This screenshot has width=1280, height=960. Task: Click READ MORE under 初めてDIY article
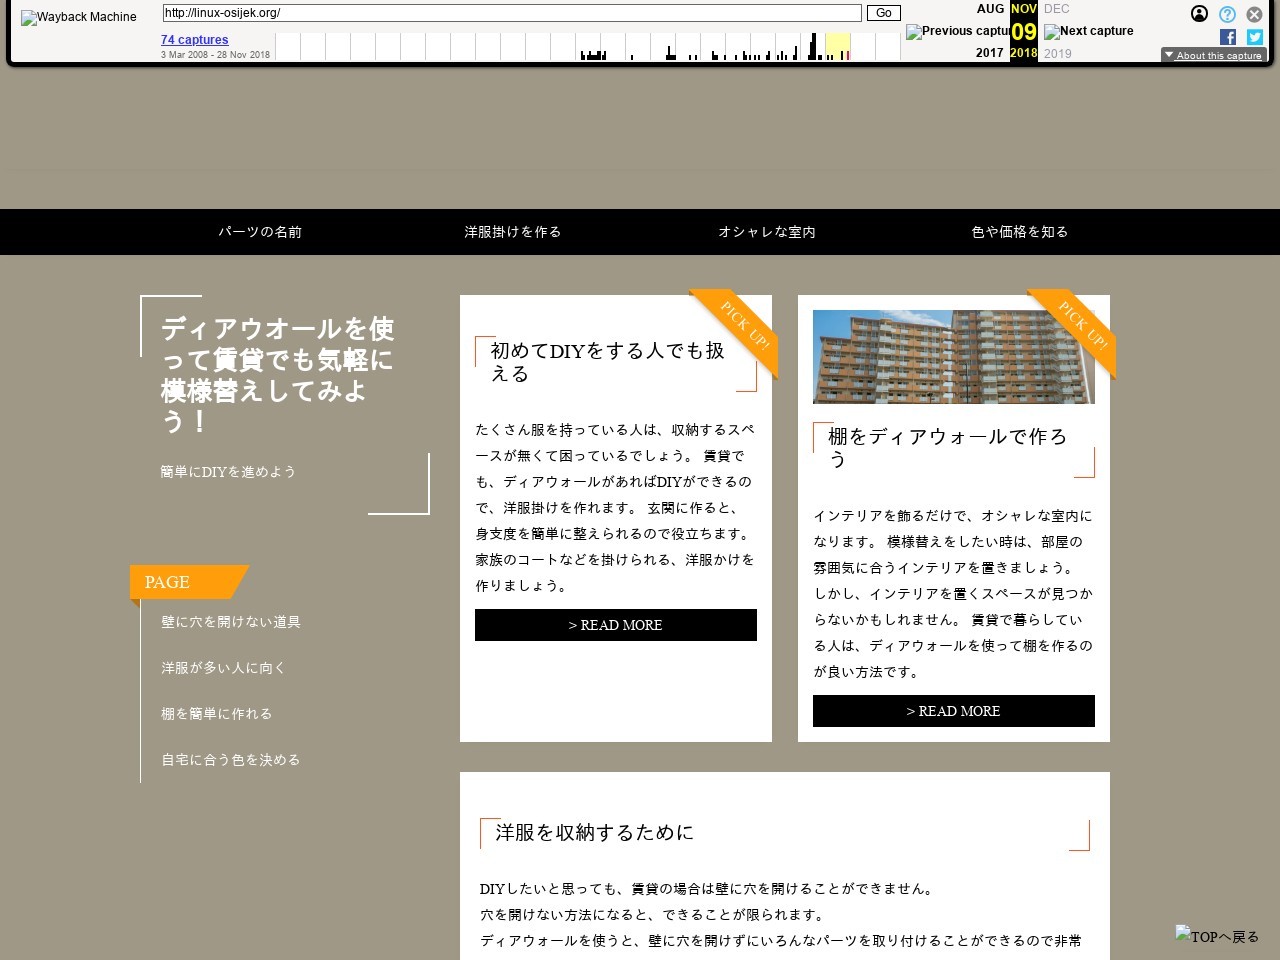pos(615,625)
